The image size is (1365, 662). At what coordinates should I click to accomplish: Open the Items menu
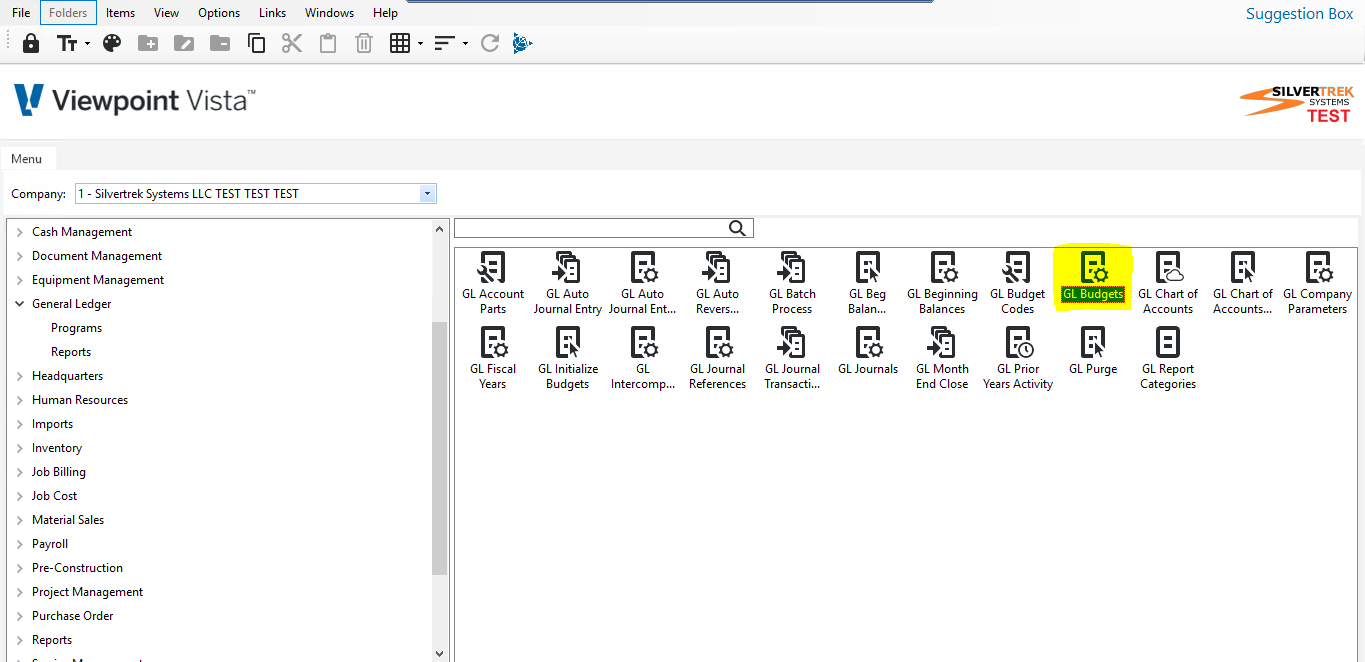121,13
